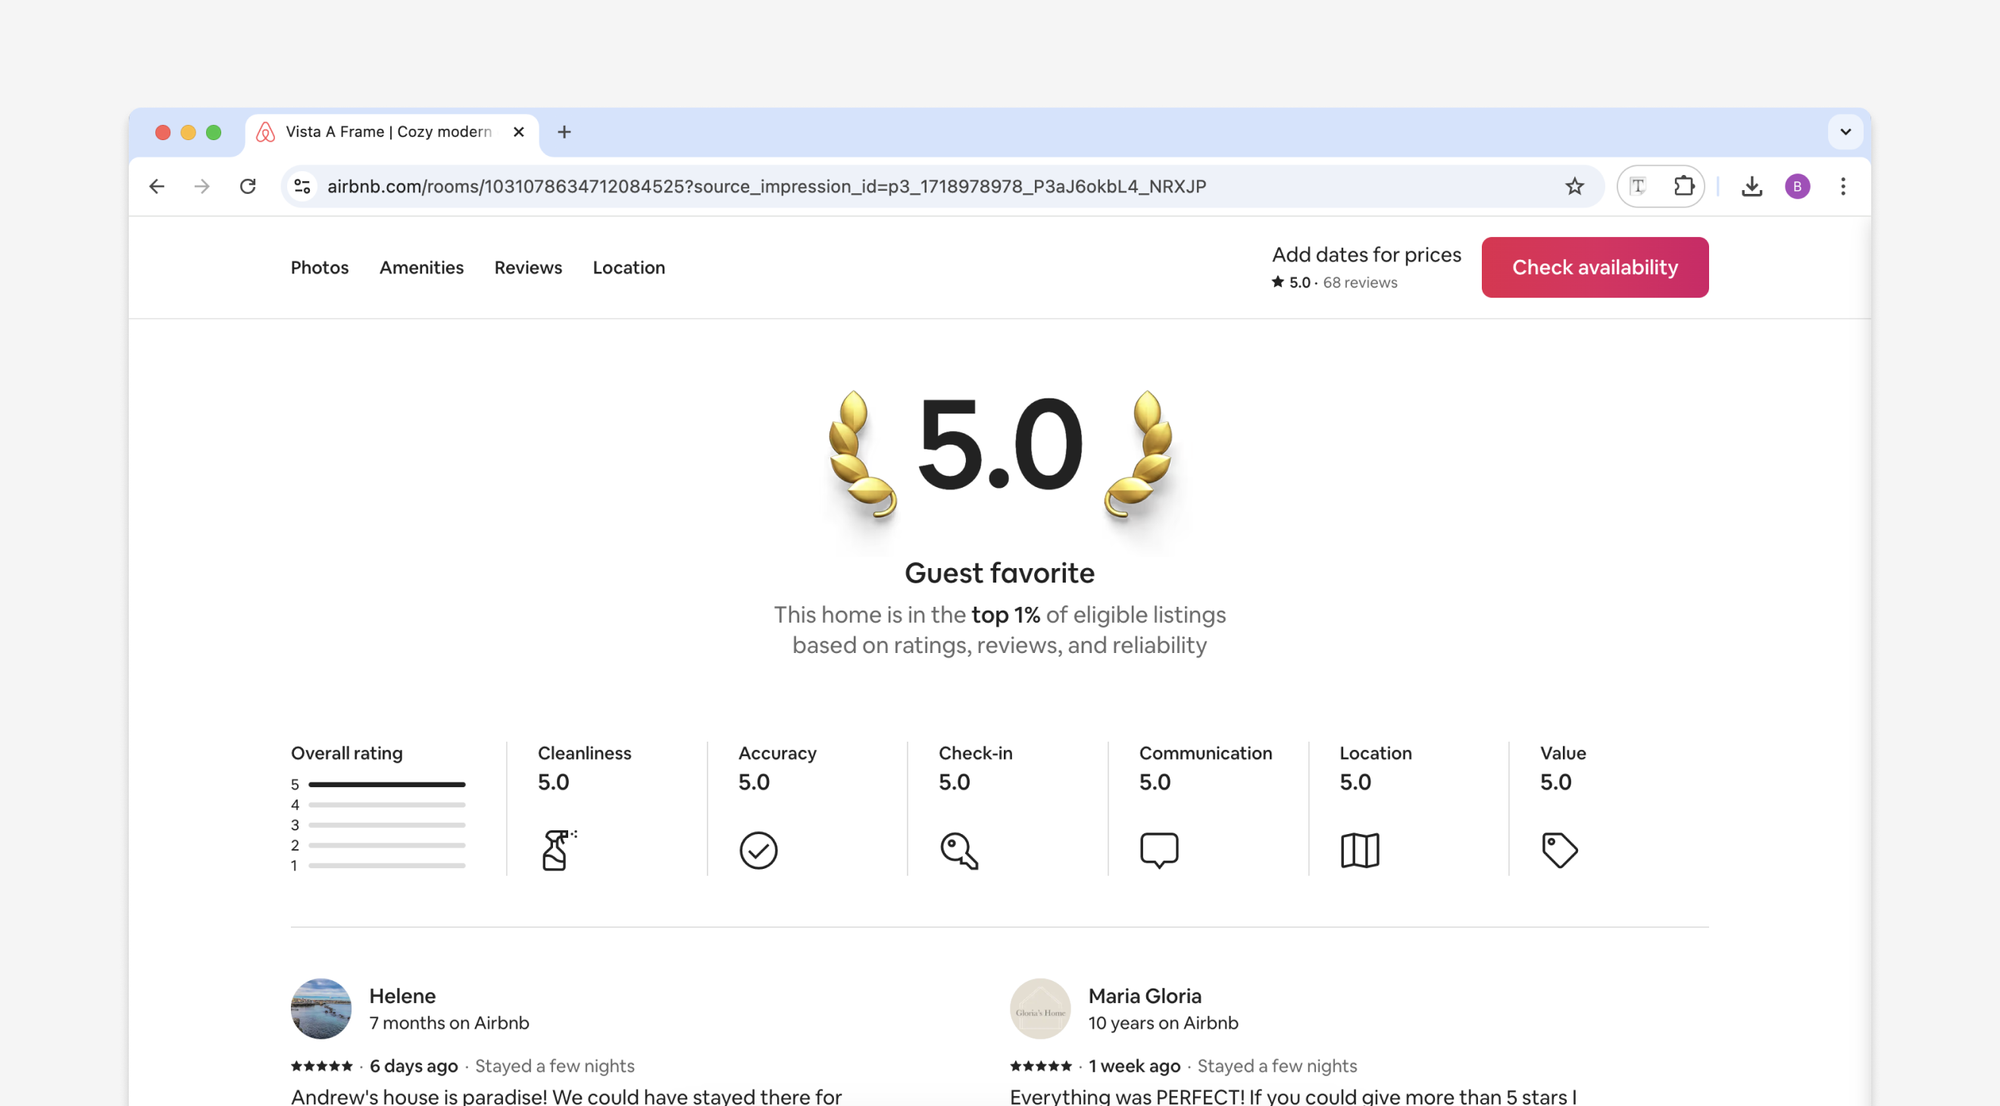Click the accuracy checkmark icon
The width and height of the screenshot is (2000, 1106).
coord(759,851)
